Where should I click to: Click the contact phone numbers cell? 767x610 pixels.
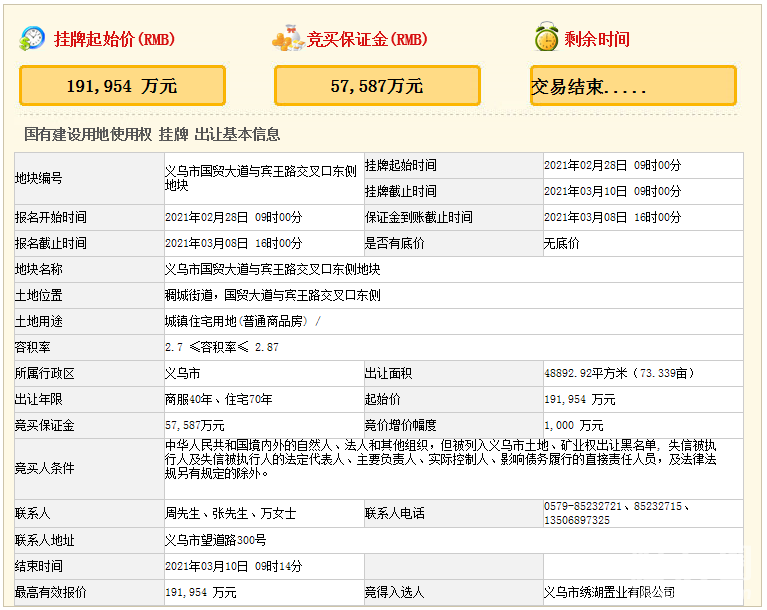(x=616, y=513)
